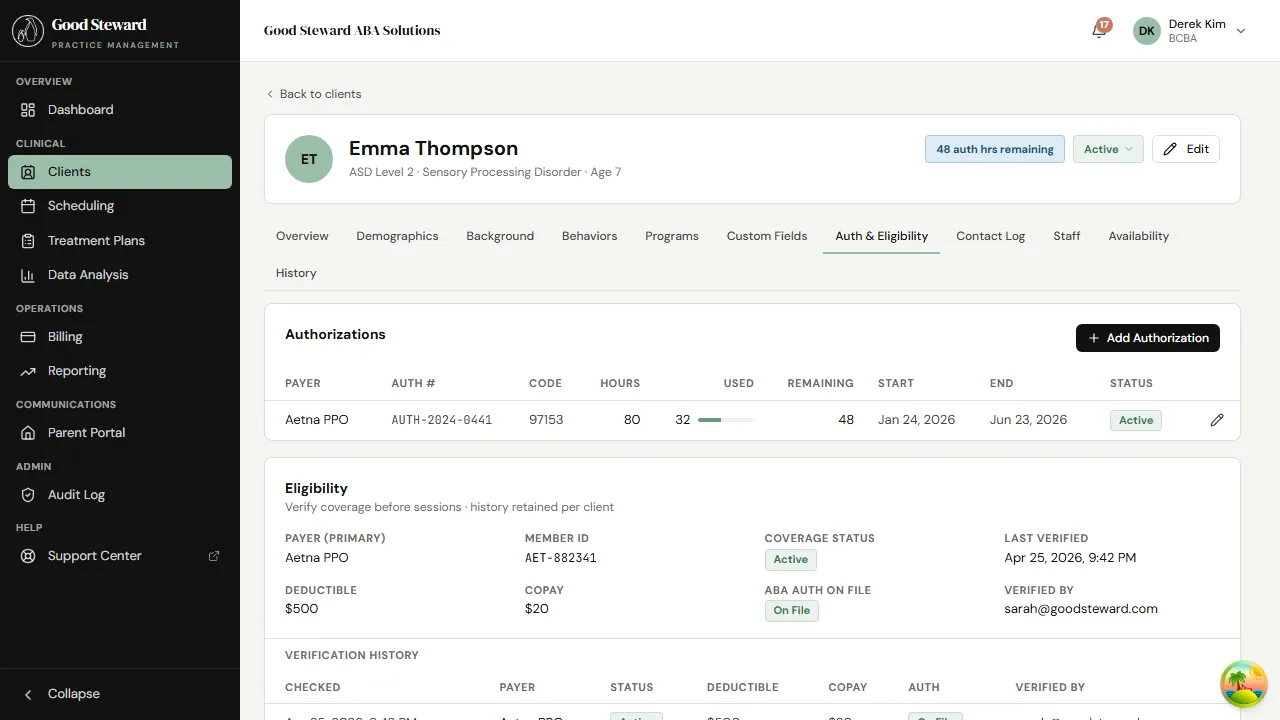Toggle the Eligibility Active coverage badge
This screenshot has height=720, width=1280.
pyautogui.click(x=790, y=559)
